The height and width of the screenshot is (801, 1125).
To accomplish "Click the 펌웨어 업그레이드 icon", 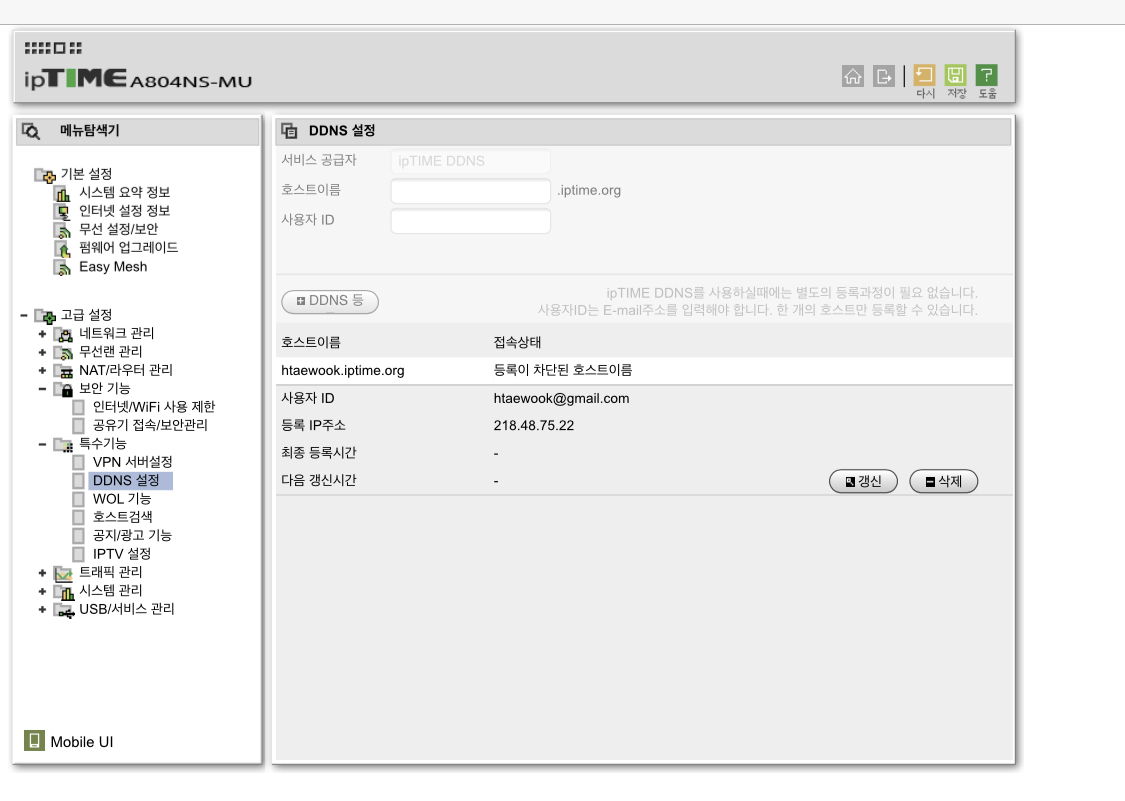I will tap(63, 249).
